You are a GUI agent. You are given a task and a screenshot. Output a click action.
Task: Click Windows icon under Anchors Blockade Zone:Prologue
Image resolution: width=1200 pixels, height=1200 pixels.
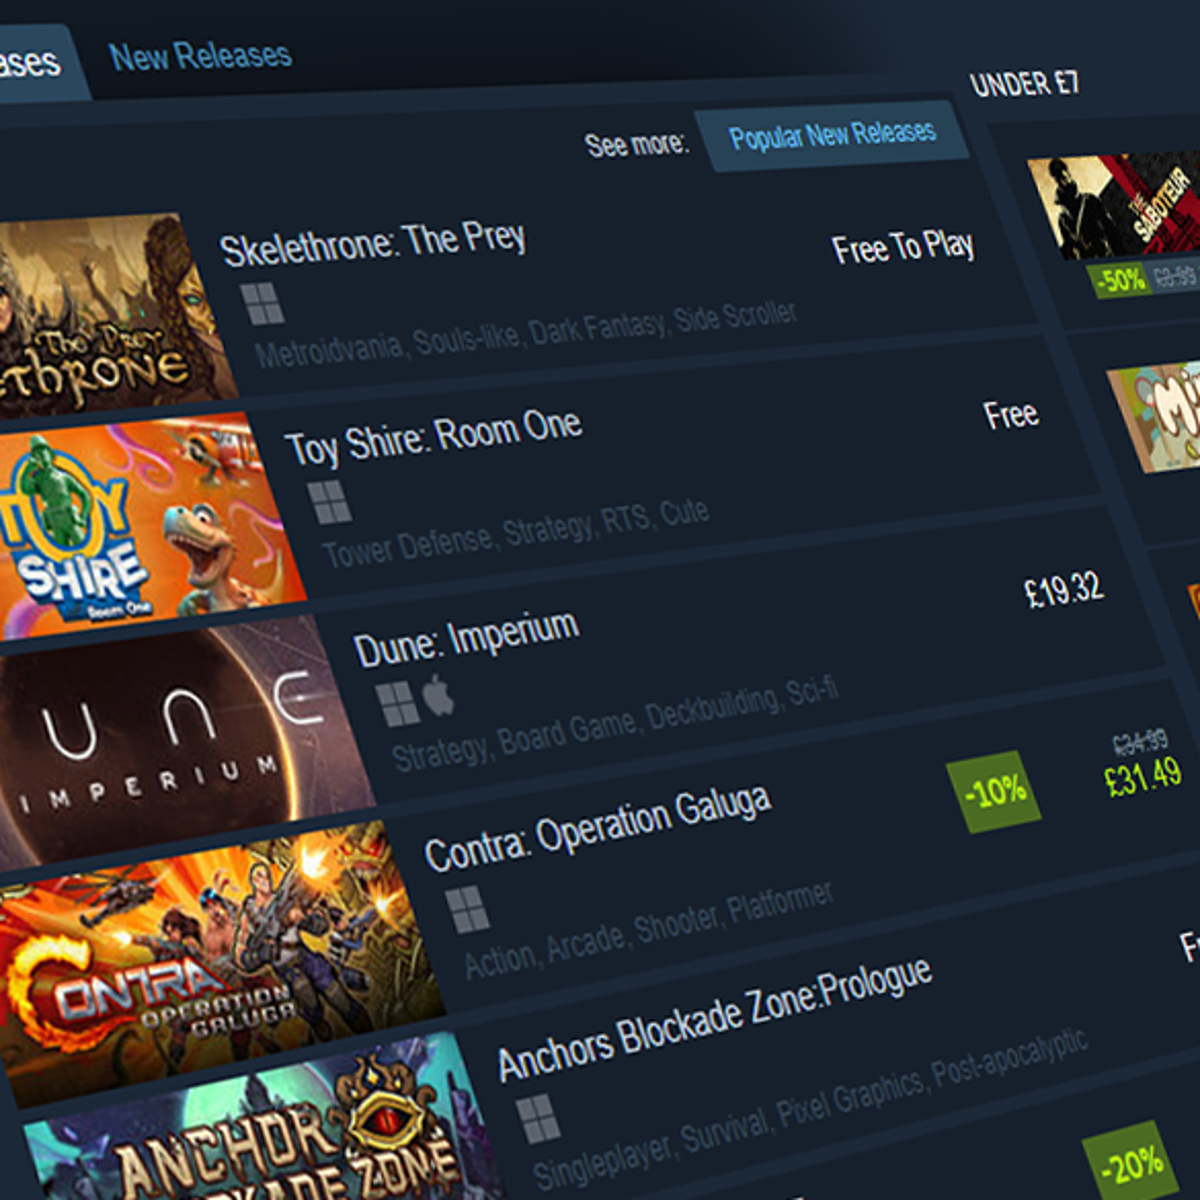click(538, 1118)
